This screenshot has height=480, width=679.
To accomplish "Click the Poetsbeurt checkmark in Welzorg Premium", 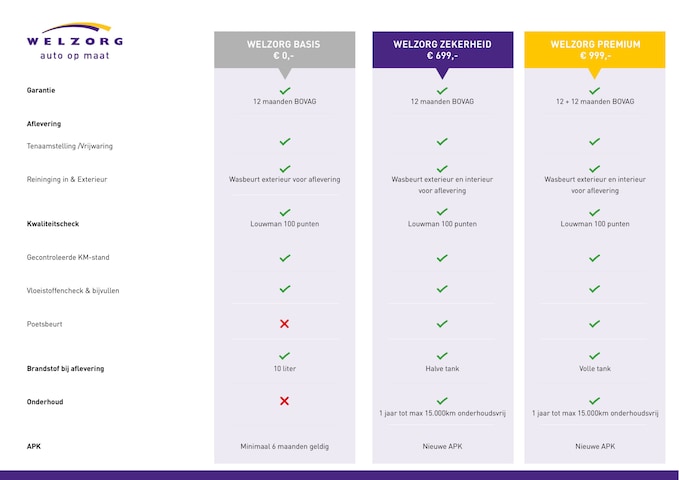I will coord(594,324).
